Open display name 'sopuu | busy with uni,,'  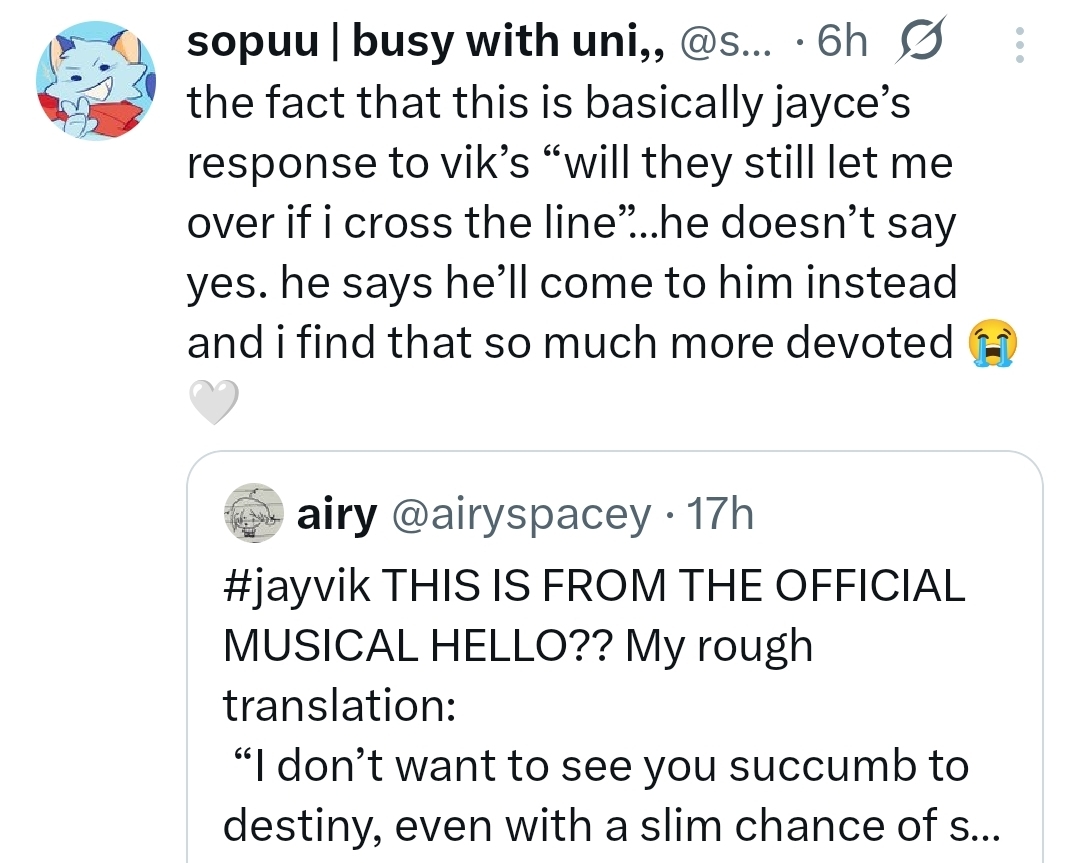point(425,44)
